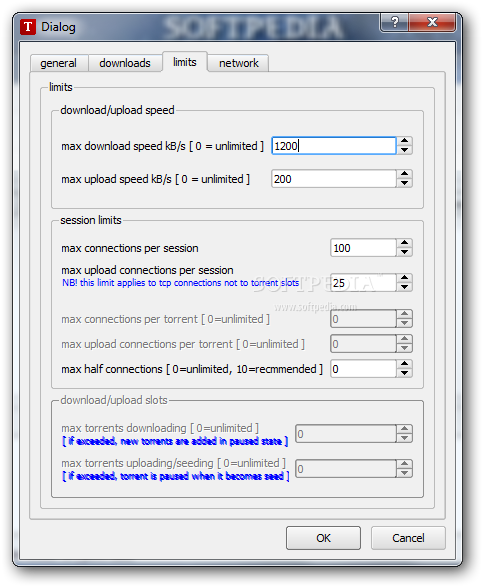
Task: Decrement max connections per session
Action: 404,252
